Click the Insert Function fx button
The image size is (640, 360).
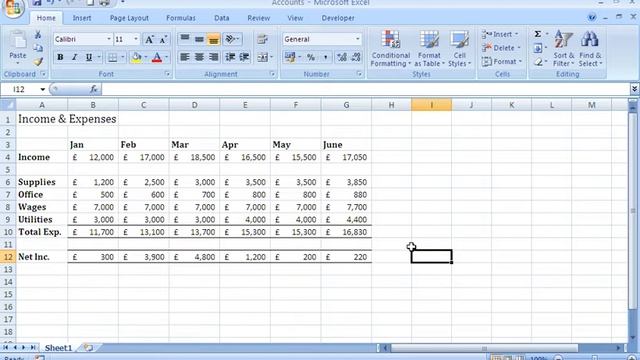click(x=93, y=89)
